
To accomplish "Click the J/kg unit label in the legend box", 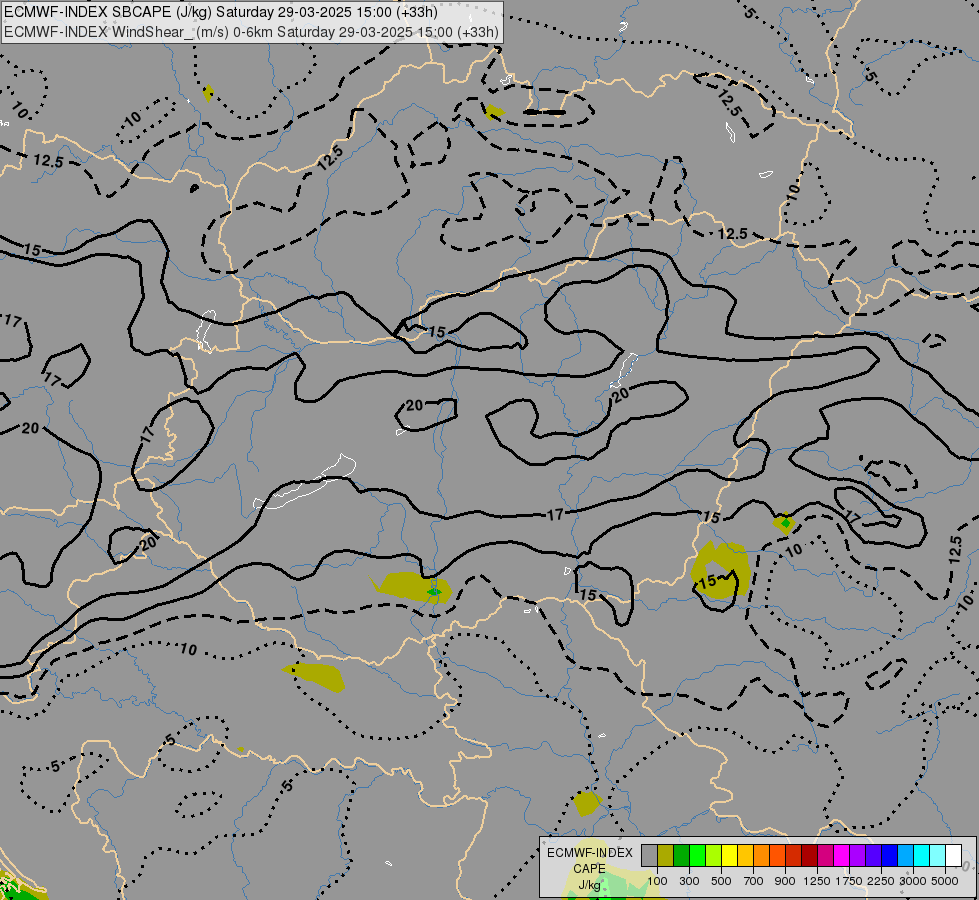I will click(x=589, y=885).
